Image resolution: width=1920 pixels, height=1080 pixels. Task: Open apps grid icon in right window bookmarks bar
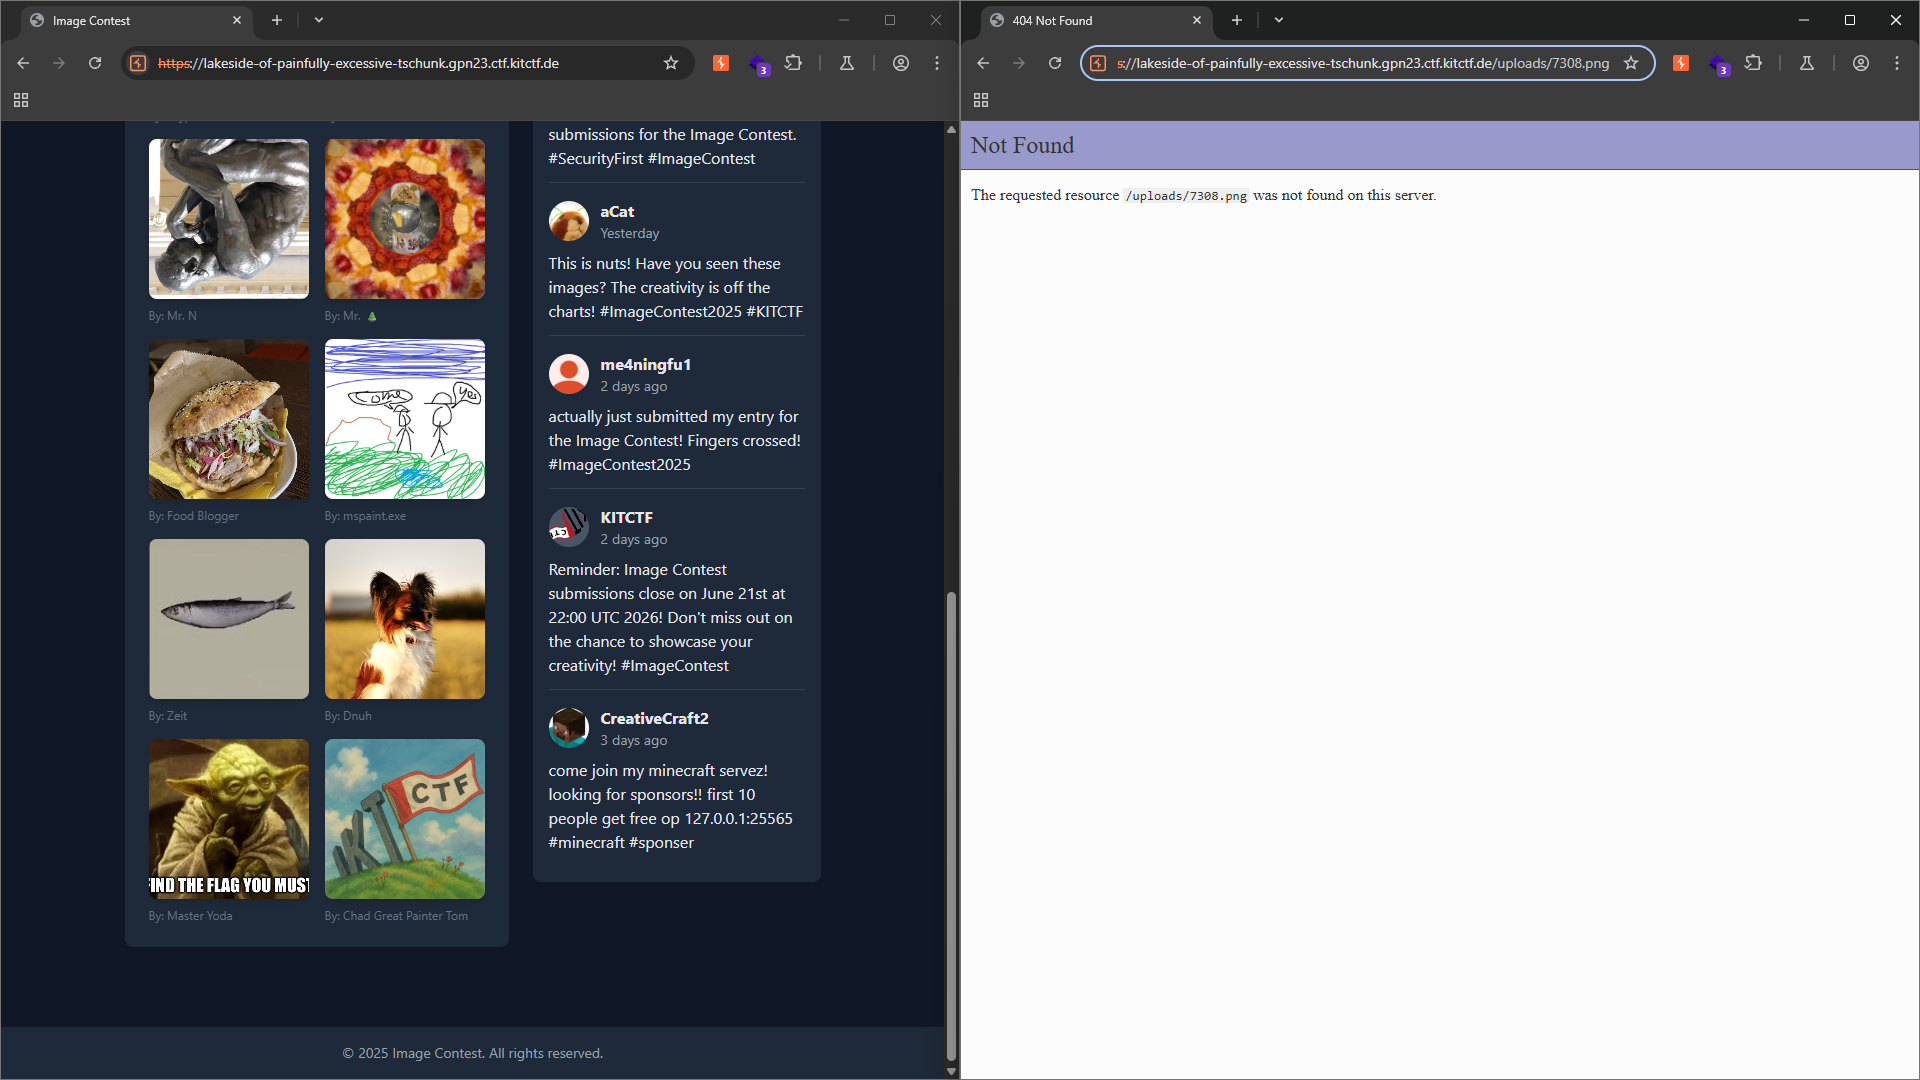point(981,100)
